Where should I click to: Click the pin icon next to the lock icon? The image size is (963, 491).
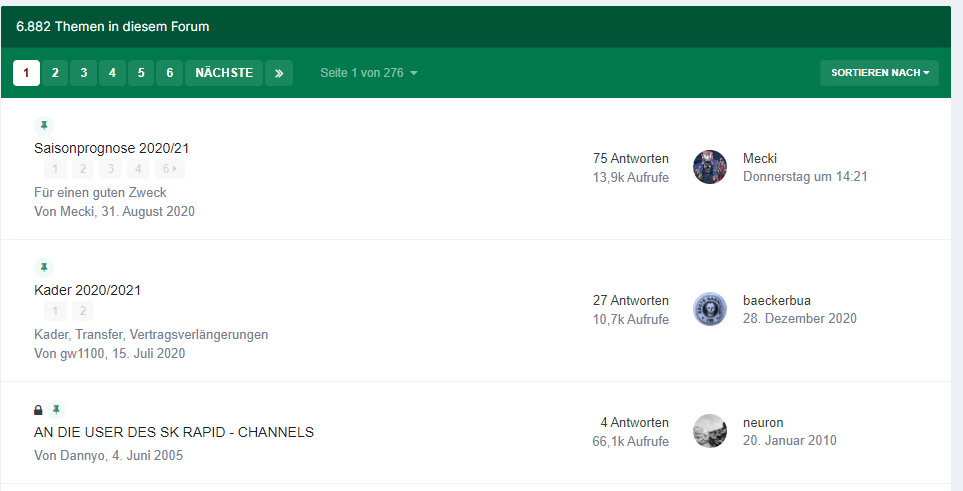pos(57,409)
